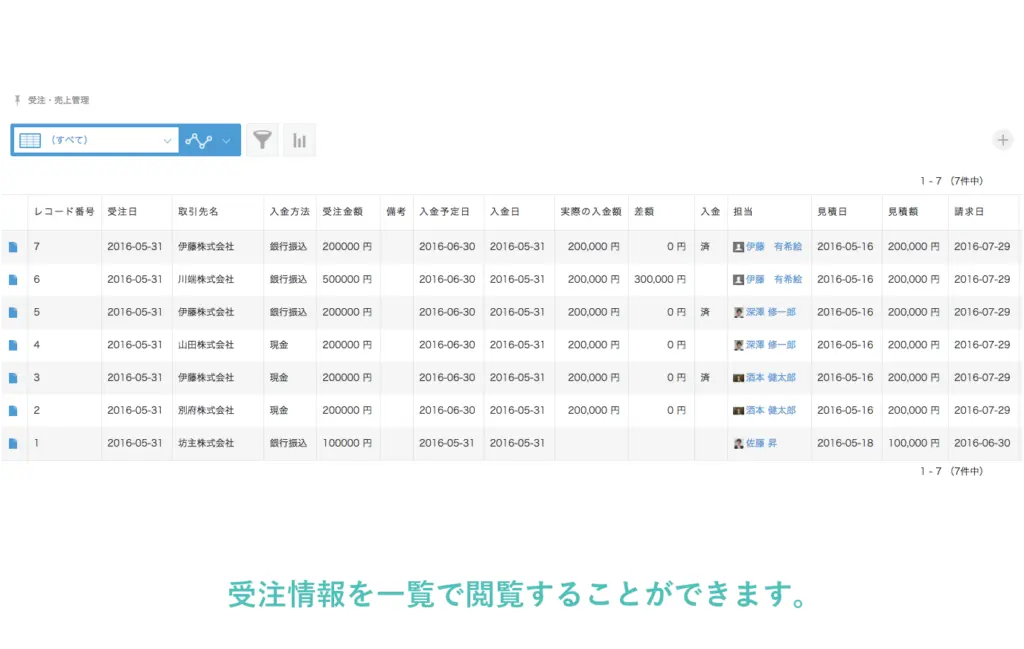Expand the chevron next to the graph icon

[x=225, y=139]
